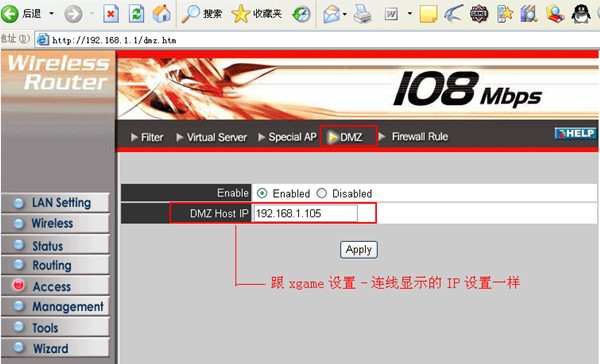Click the blue bird toolbar icon
This screenshot has height=364, width=600.
pos(454,14)
